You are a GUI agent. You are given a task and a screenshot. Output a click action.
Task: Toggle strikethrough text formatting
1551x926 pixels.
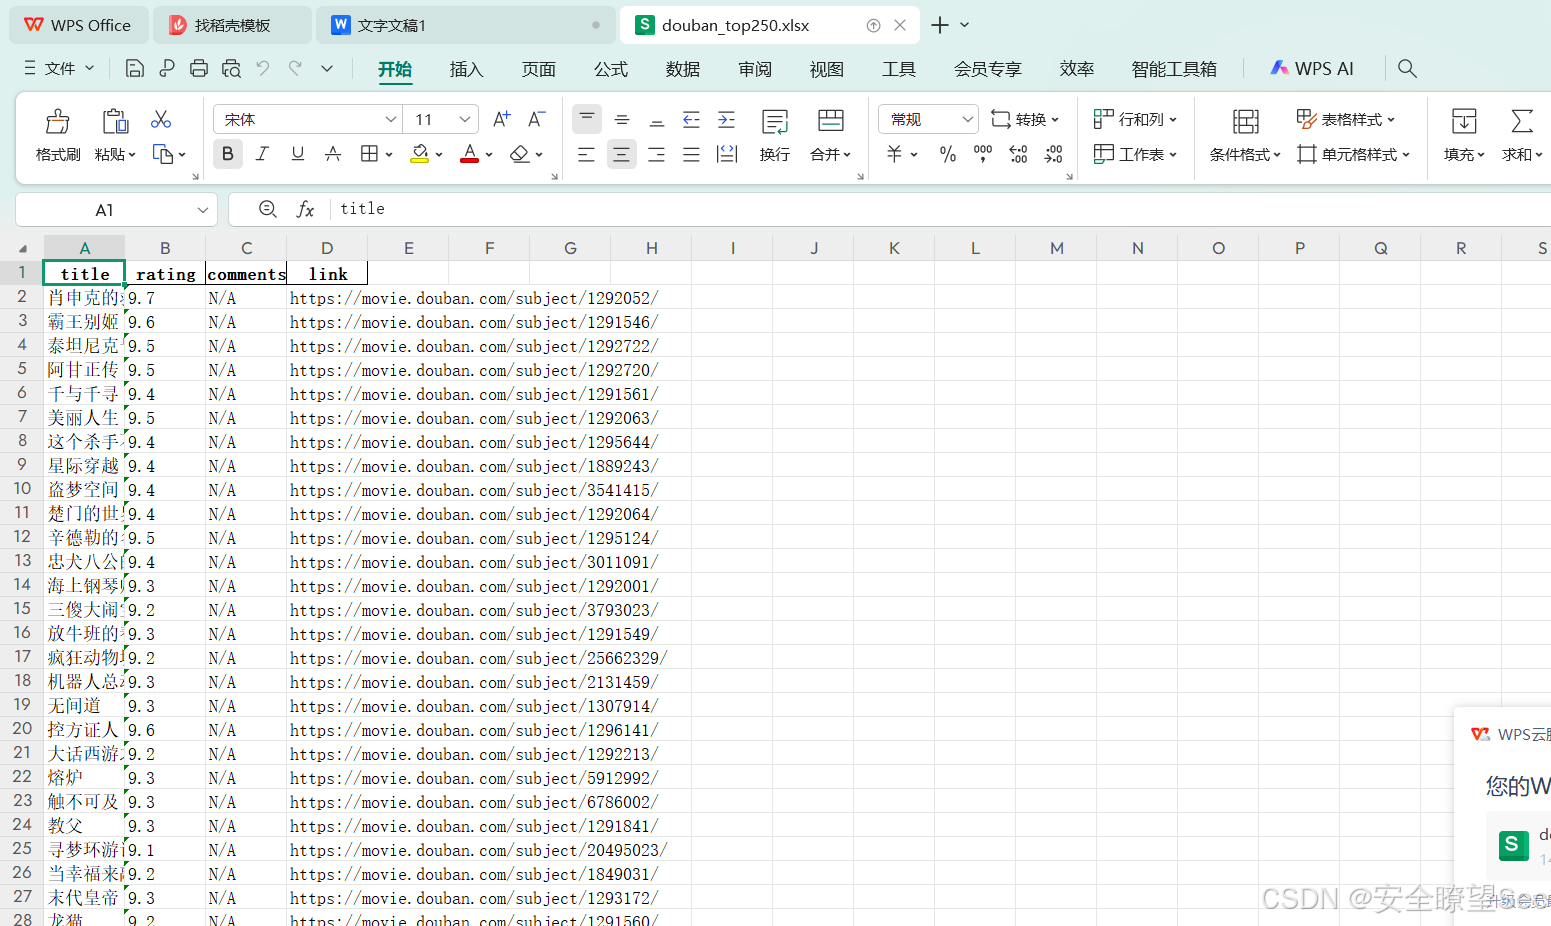(x=333, y=154)
